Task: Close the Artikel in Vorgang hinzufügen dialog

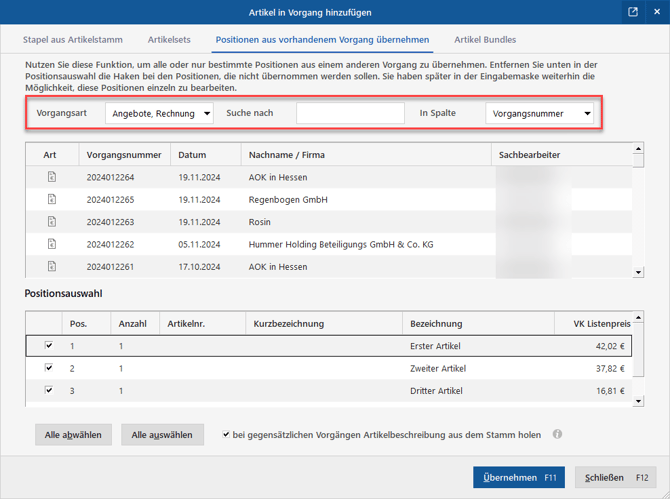Action: (x=657, y=12)
